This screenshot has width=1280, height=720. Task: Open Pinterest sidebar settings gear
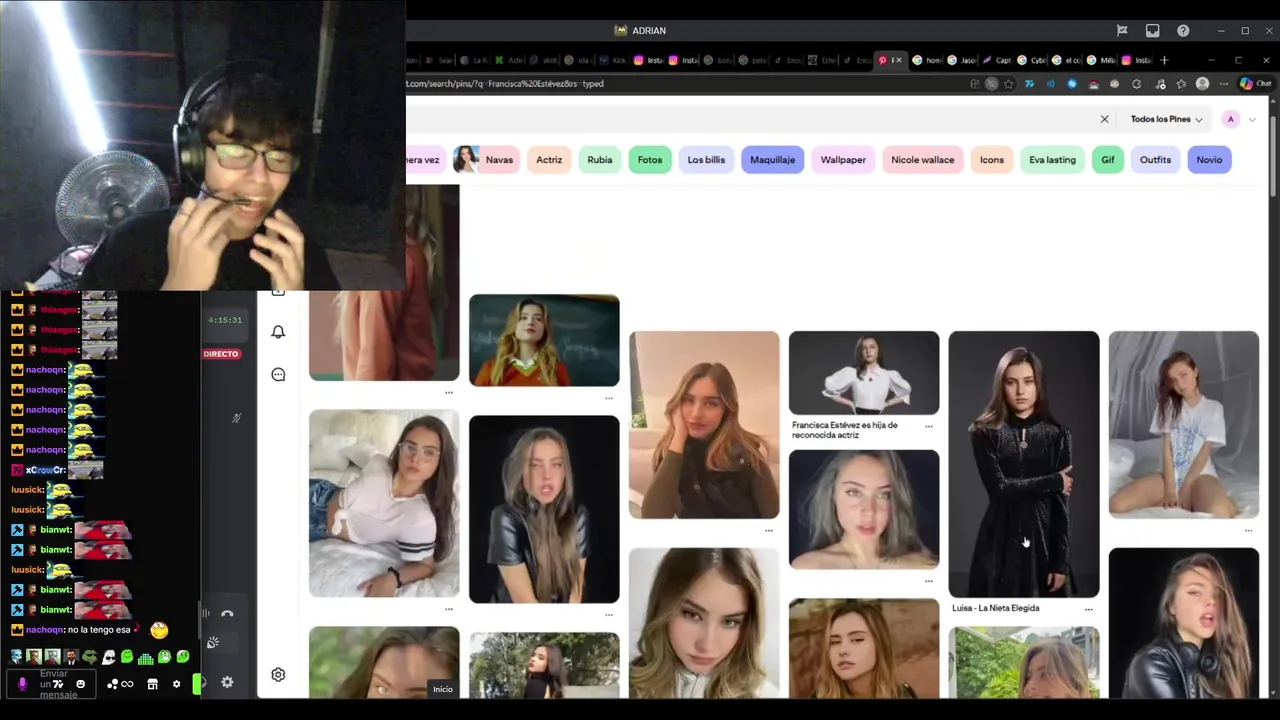click(x=278, y=675)
